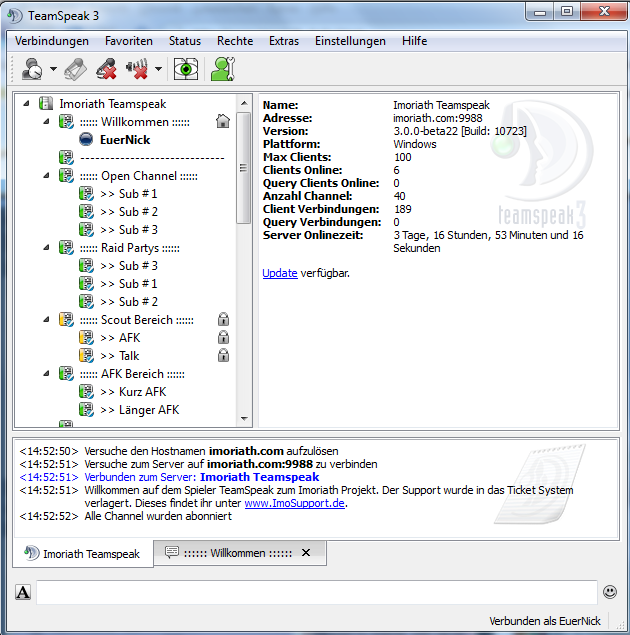Viewport: 630px width, 635px height.
Task: Click the text formatting A button
Action: (23, 592)
